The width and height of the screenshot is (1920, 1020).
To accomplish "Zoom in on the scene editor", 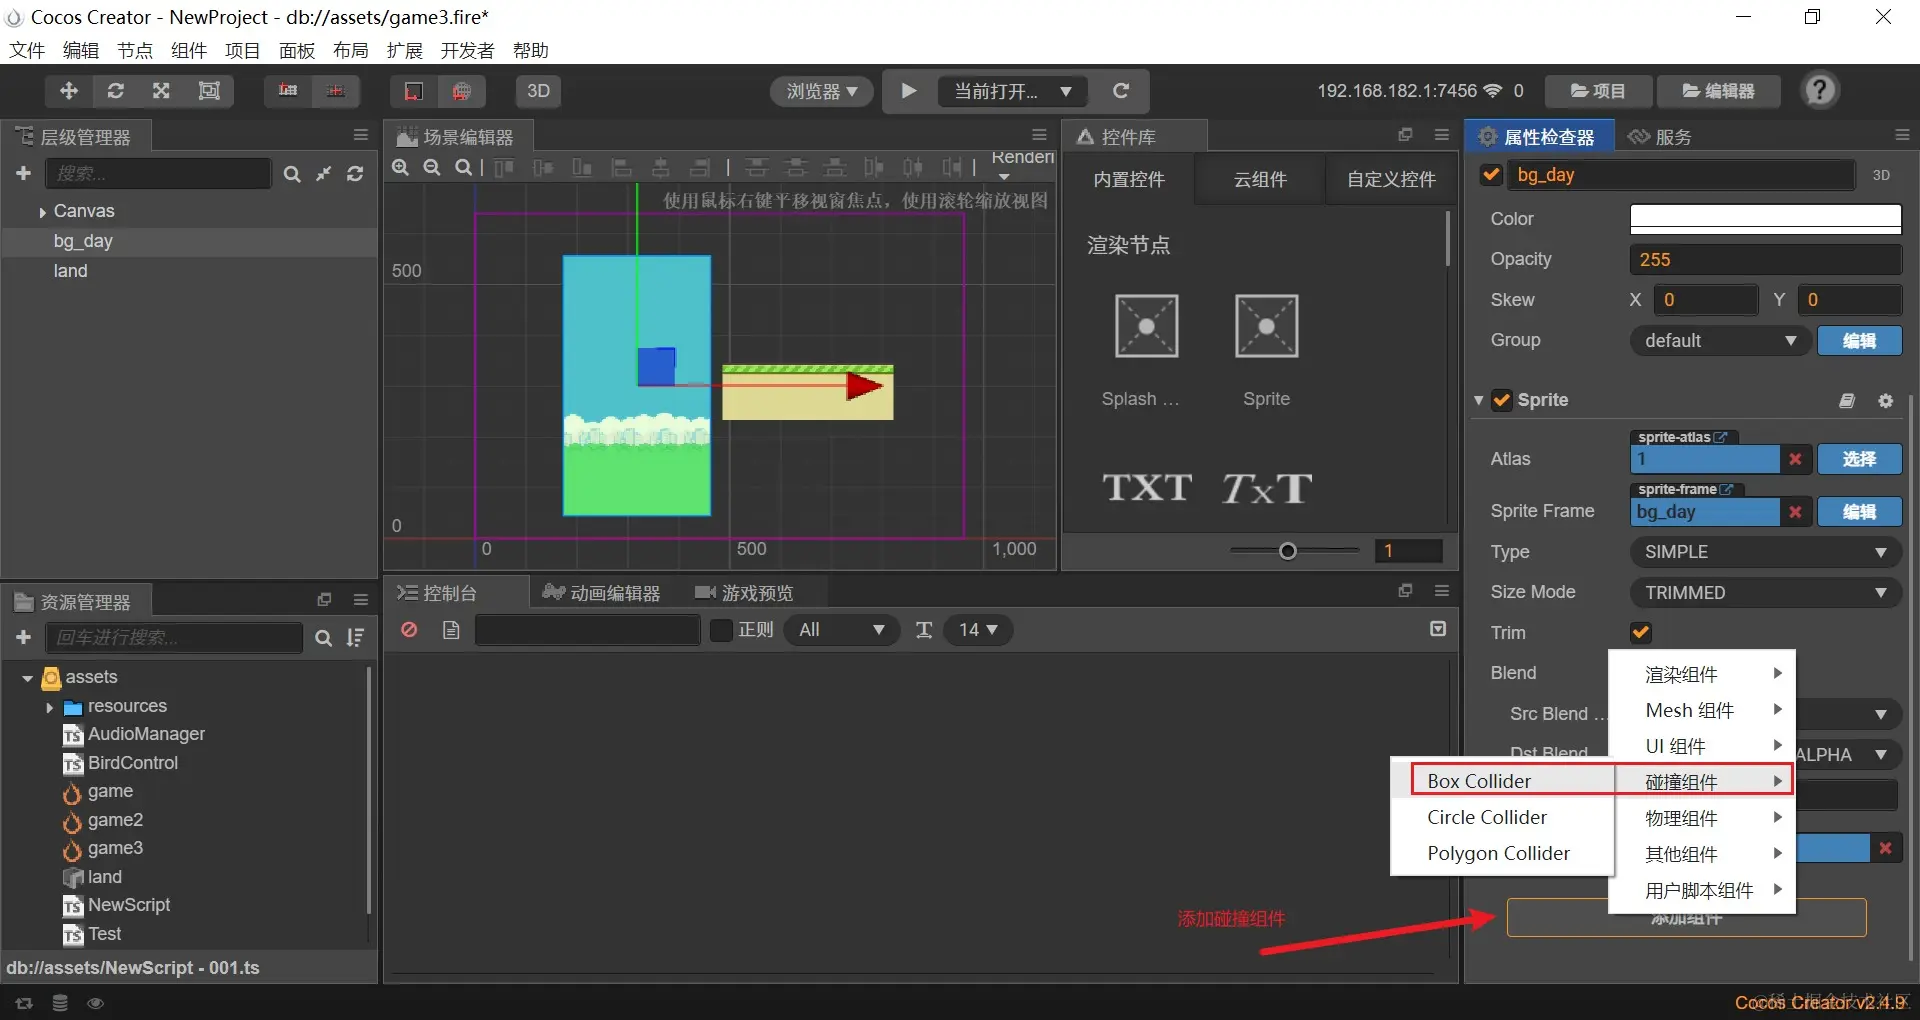I will pyautogui.click(x=400, y=167).
